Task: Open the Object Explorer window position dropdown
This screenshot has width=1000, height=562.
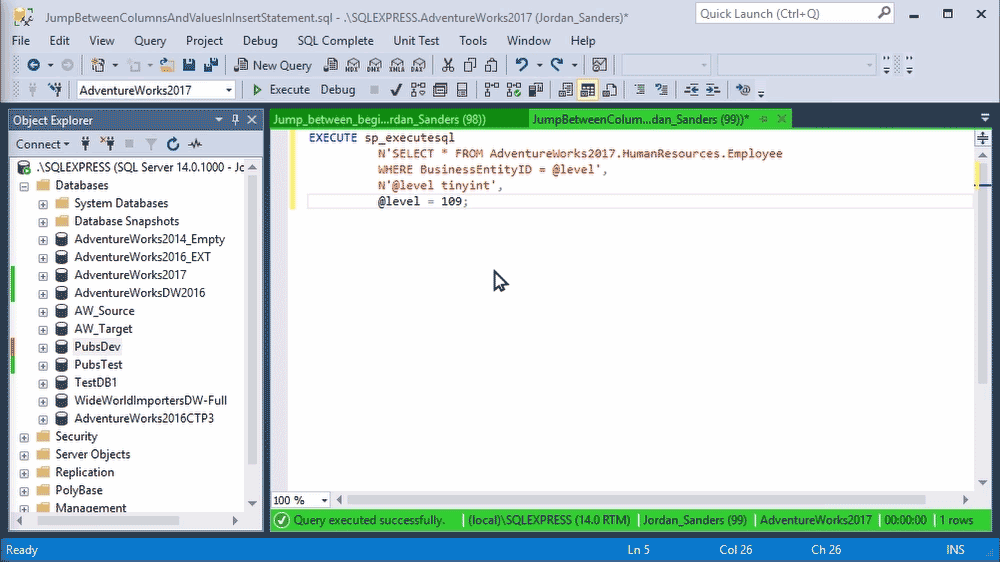Action: click(x=219, y=120)
